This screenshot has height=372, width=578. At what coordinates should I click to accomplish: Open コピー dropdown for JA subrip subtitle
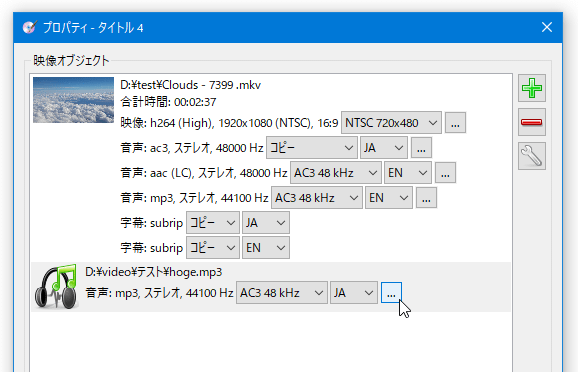coord(213,223)
